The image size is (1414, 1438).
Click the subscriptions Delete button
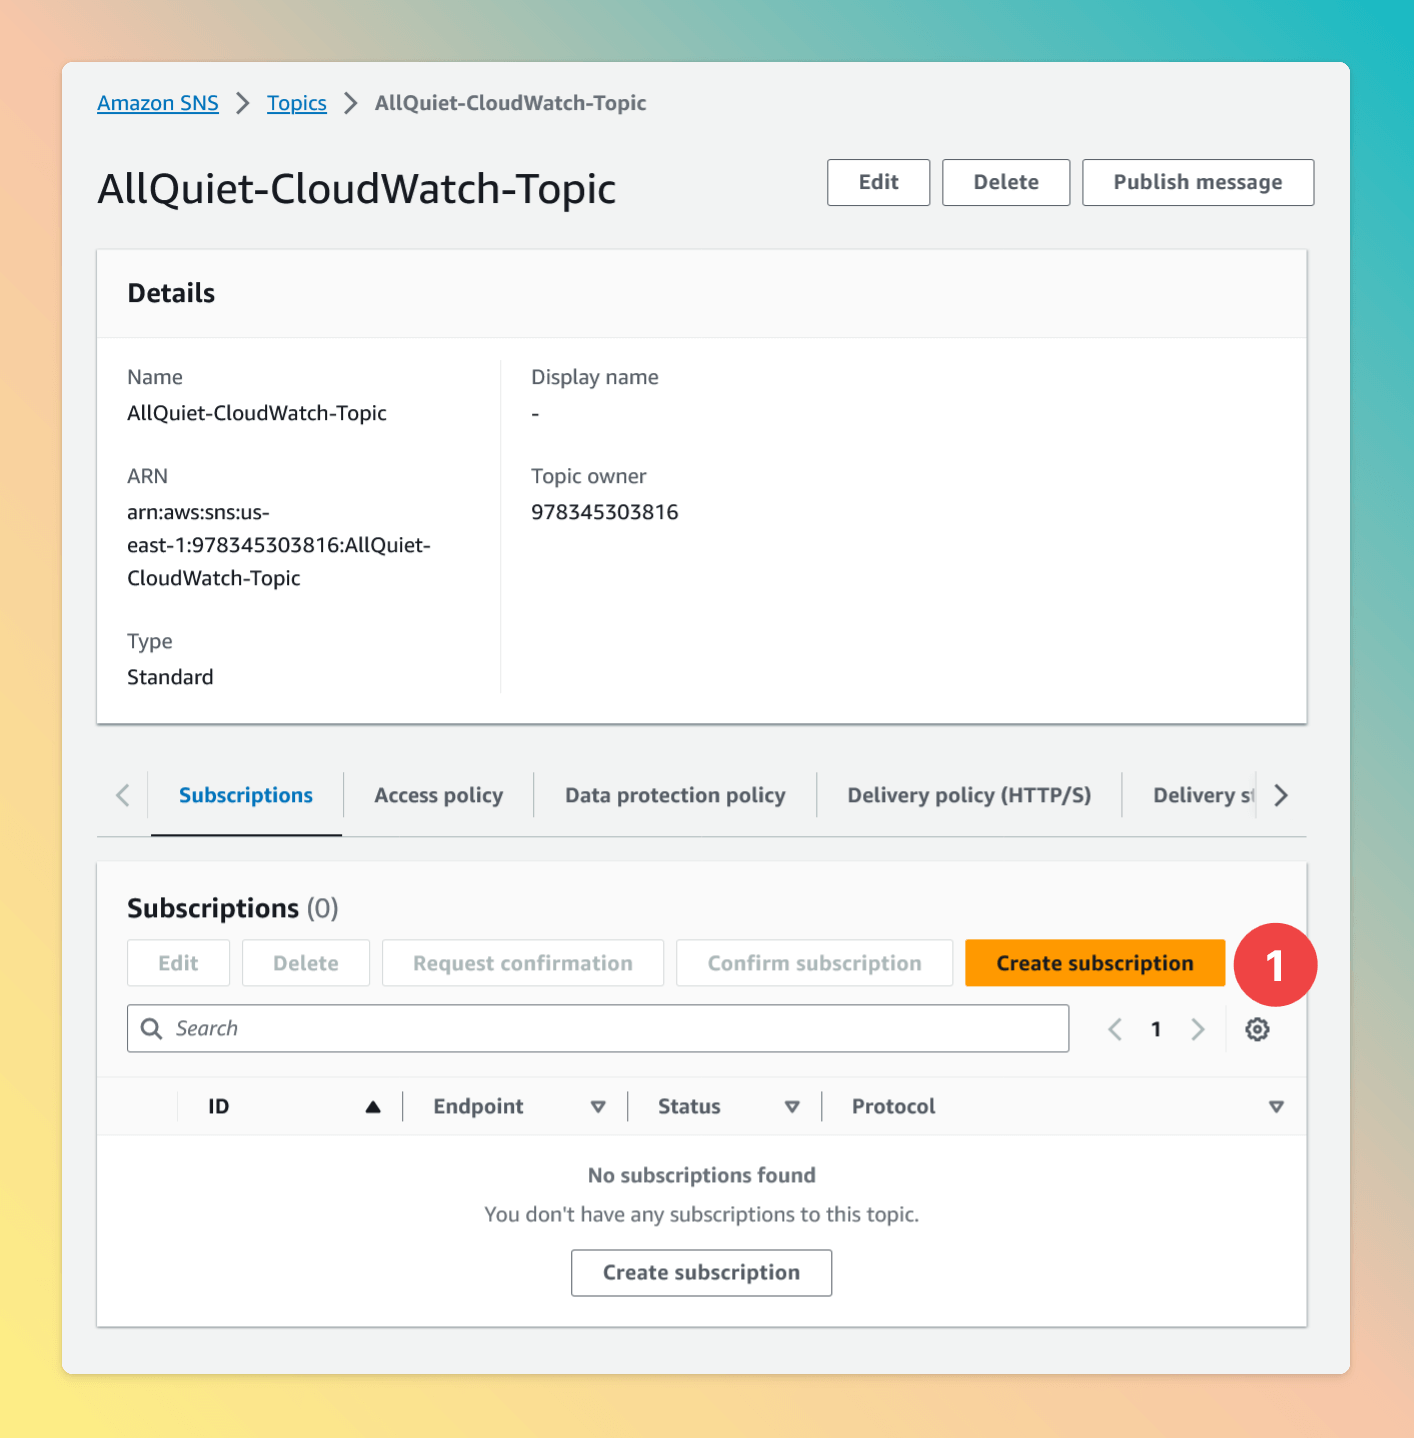click(x=306, y=963)
